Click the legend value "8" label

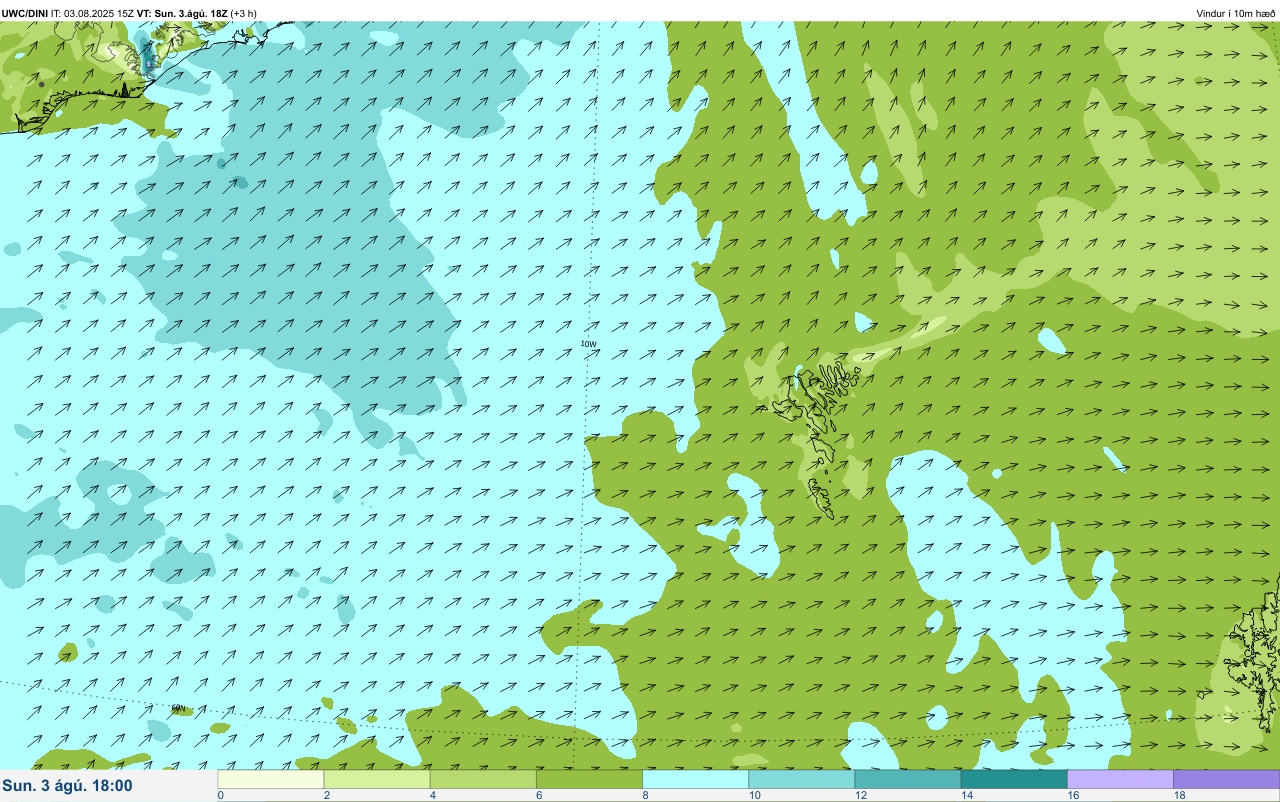point(645,796)
